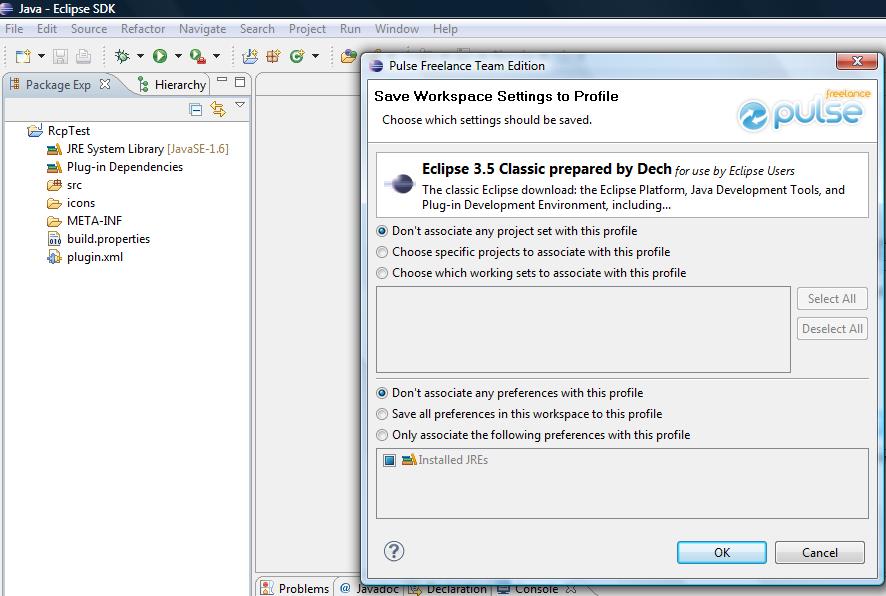The height and width of the screenshot is (596, 886).
Task: Select Save all preferences in this workspace
Action: tap(382, 414)
